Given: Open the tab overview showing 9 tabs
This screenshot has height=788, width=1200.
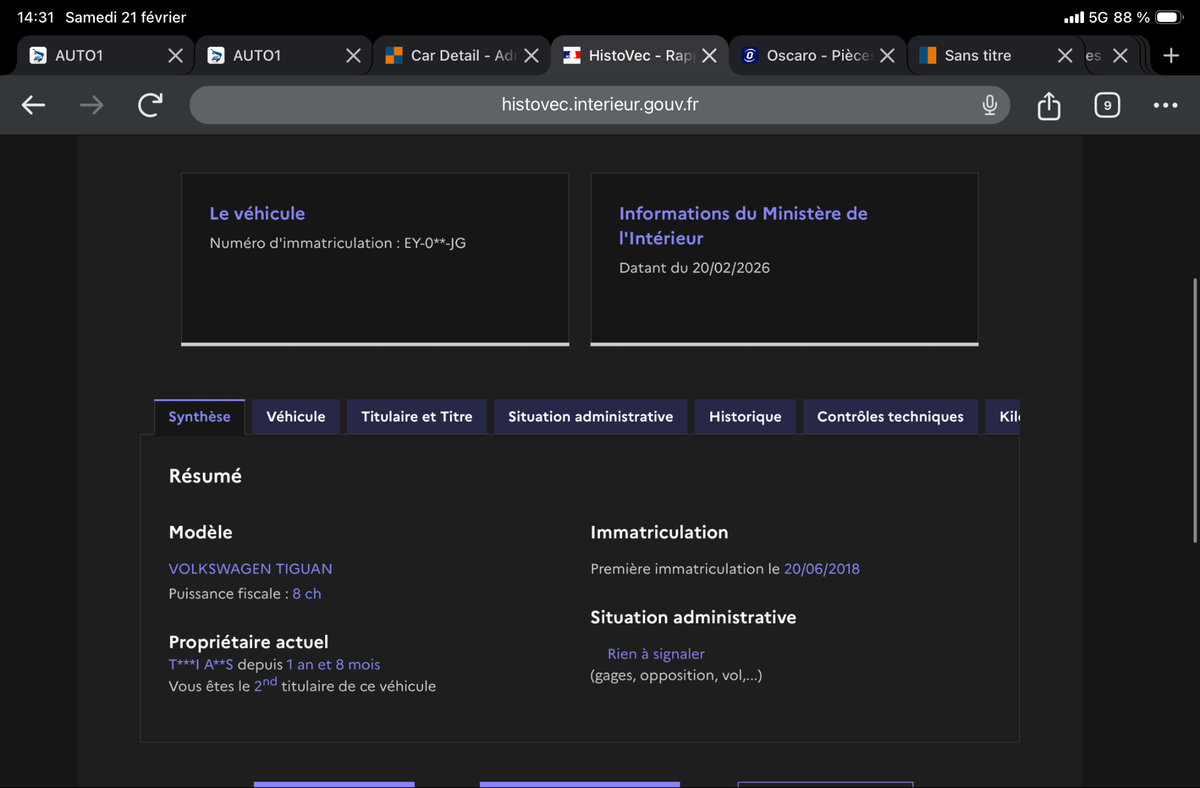Looking at the screenshot, I should click(1106, 105).
